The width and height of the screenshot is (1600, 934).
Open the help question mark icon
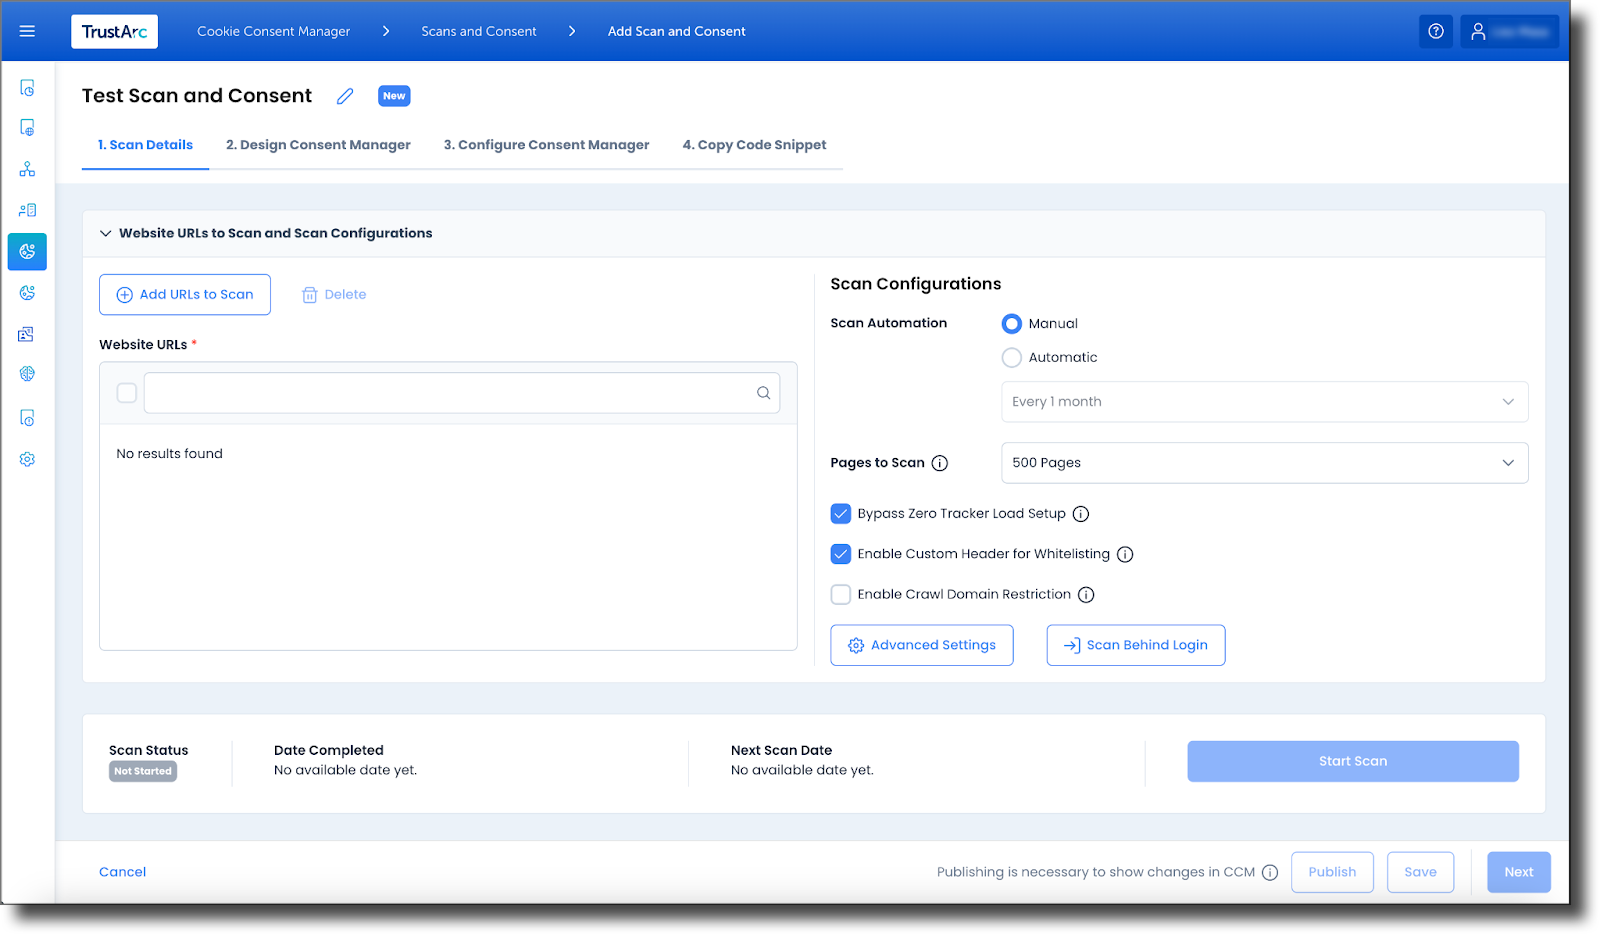coord(1436,31)
